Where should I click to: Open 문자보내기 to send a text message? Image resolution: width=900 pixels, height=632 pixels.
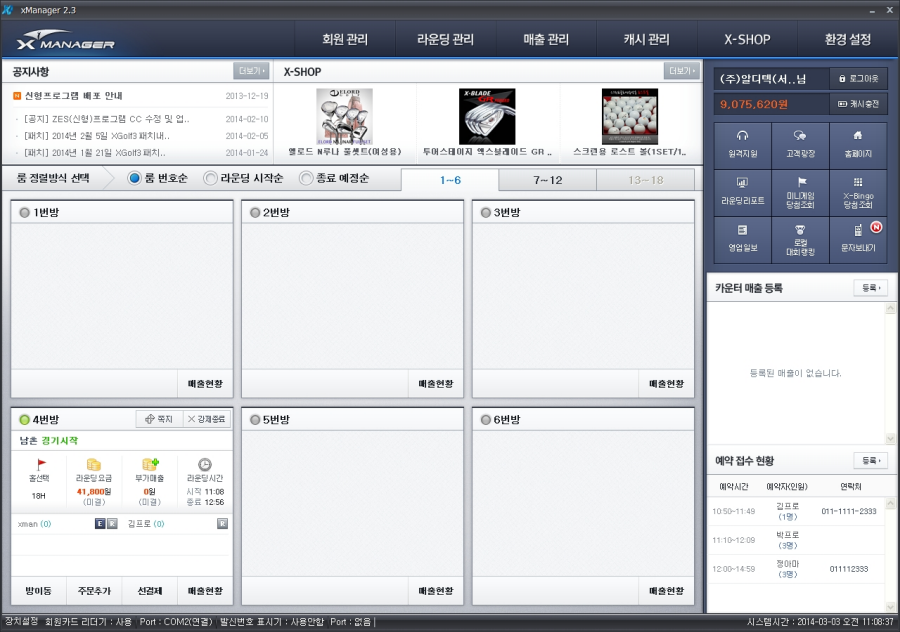(x=858, y=241)
